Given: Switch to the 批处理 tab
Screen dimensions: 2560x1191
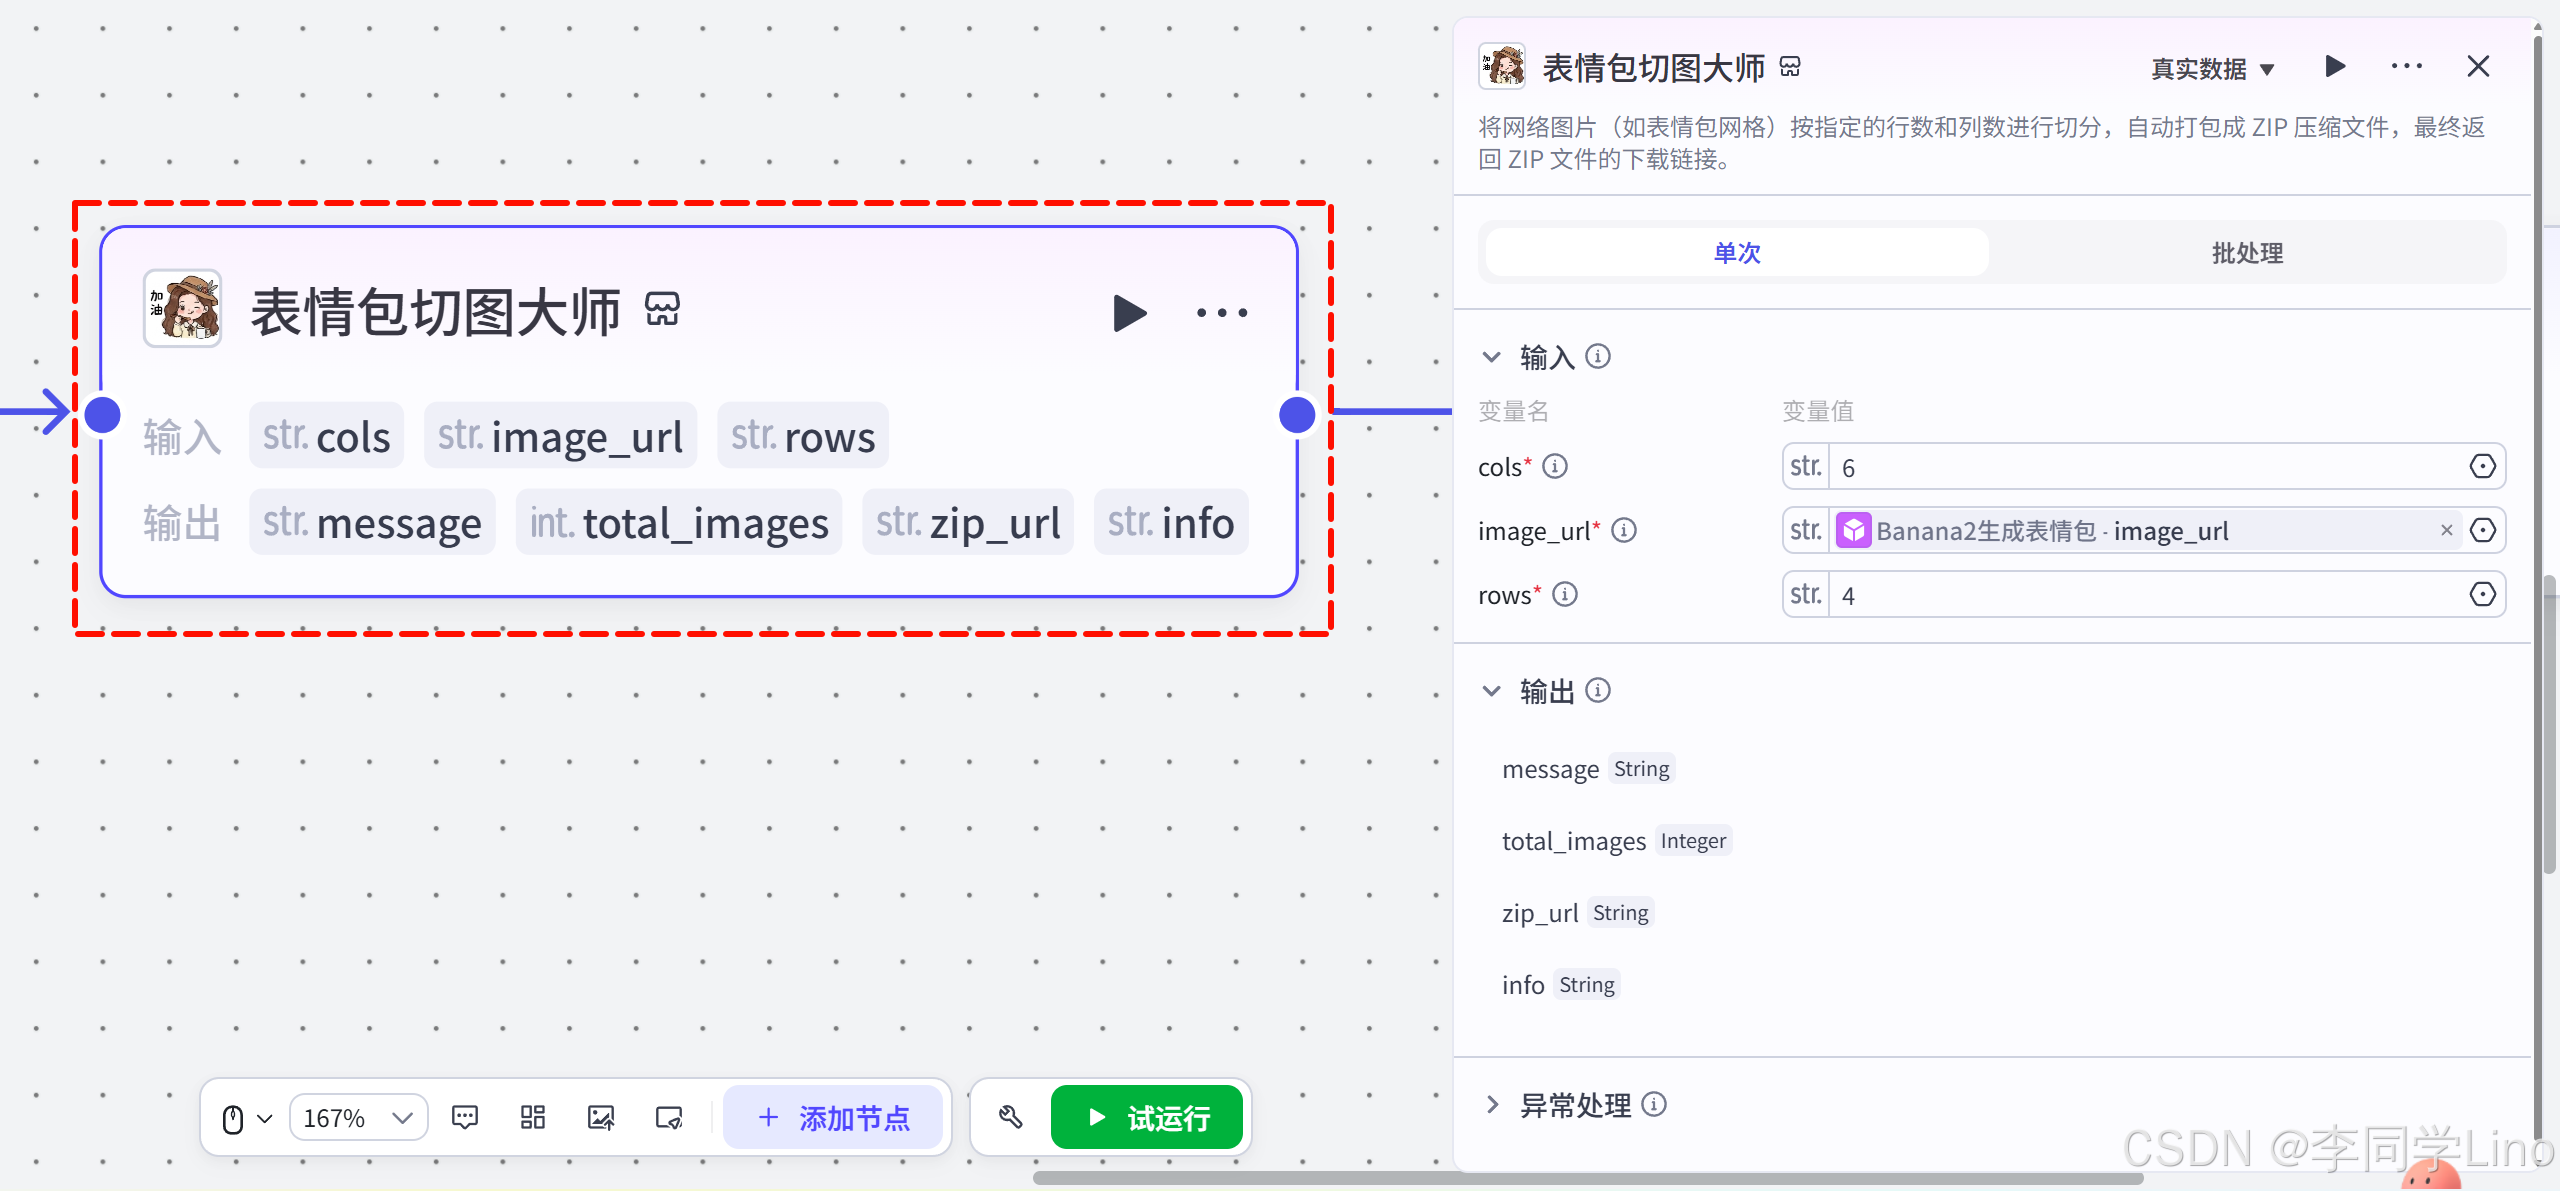Looking at the screenshot, I should 2246,253.
